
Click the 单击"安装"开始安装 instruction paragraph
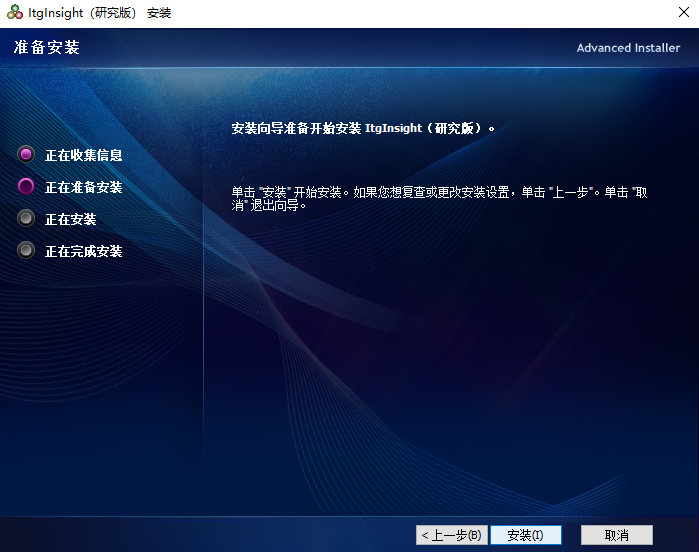tap(439, 199)
